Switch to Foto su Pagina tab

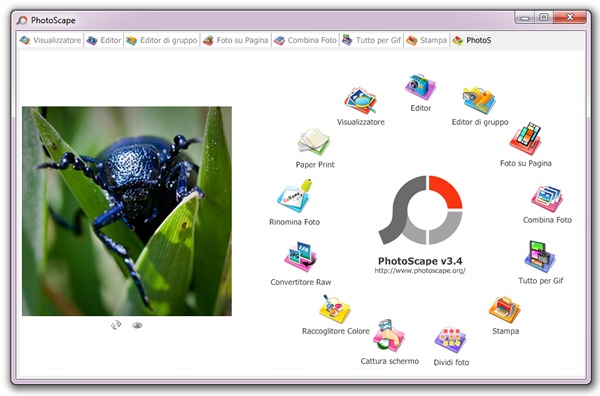(x=236, y=40)
